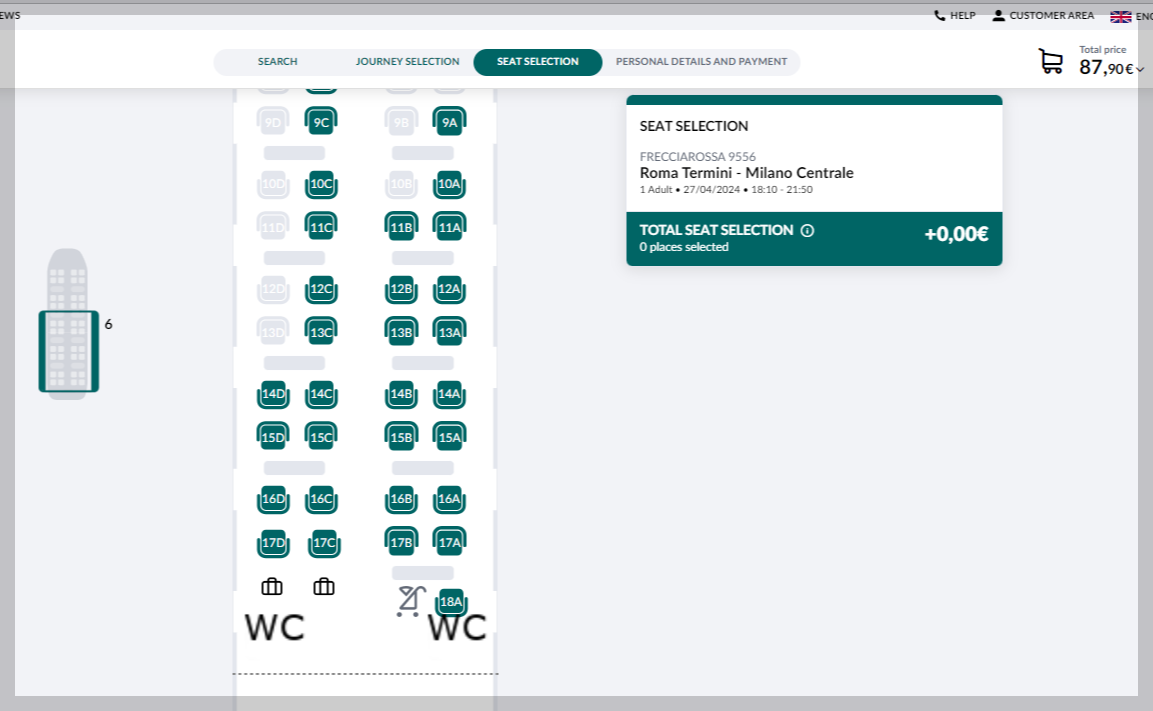Choose seat 10C
Viewport: 1153px width, 711px height.
(x=321, y=185)
